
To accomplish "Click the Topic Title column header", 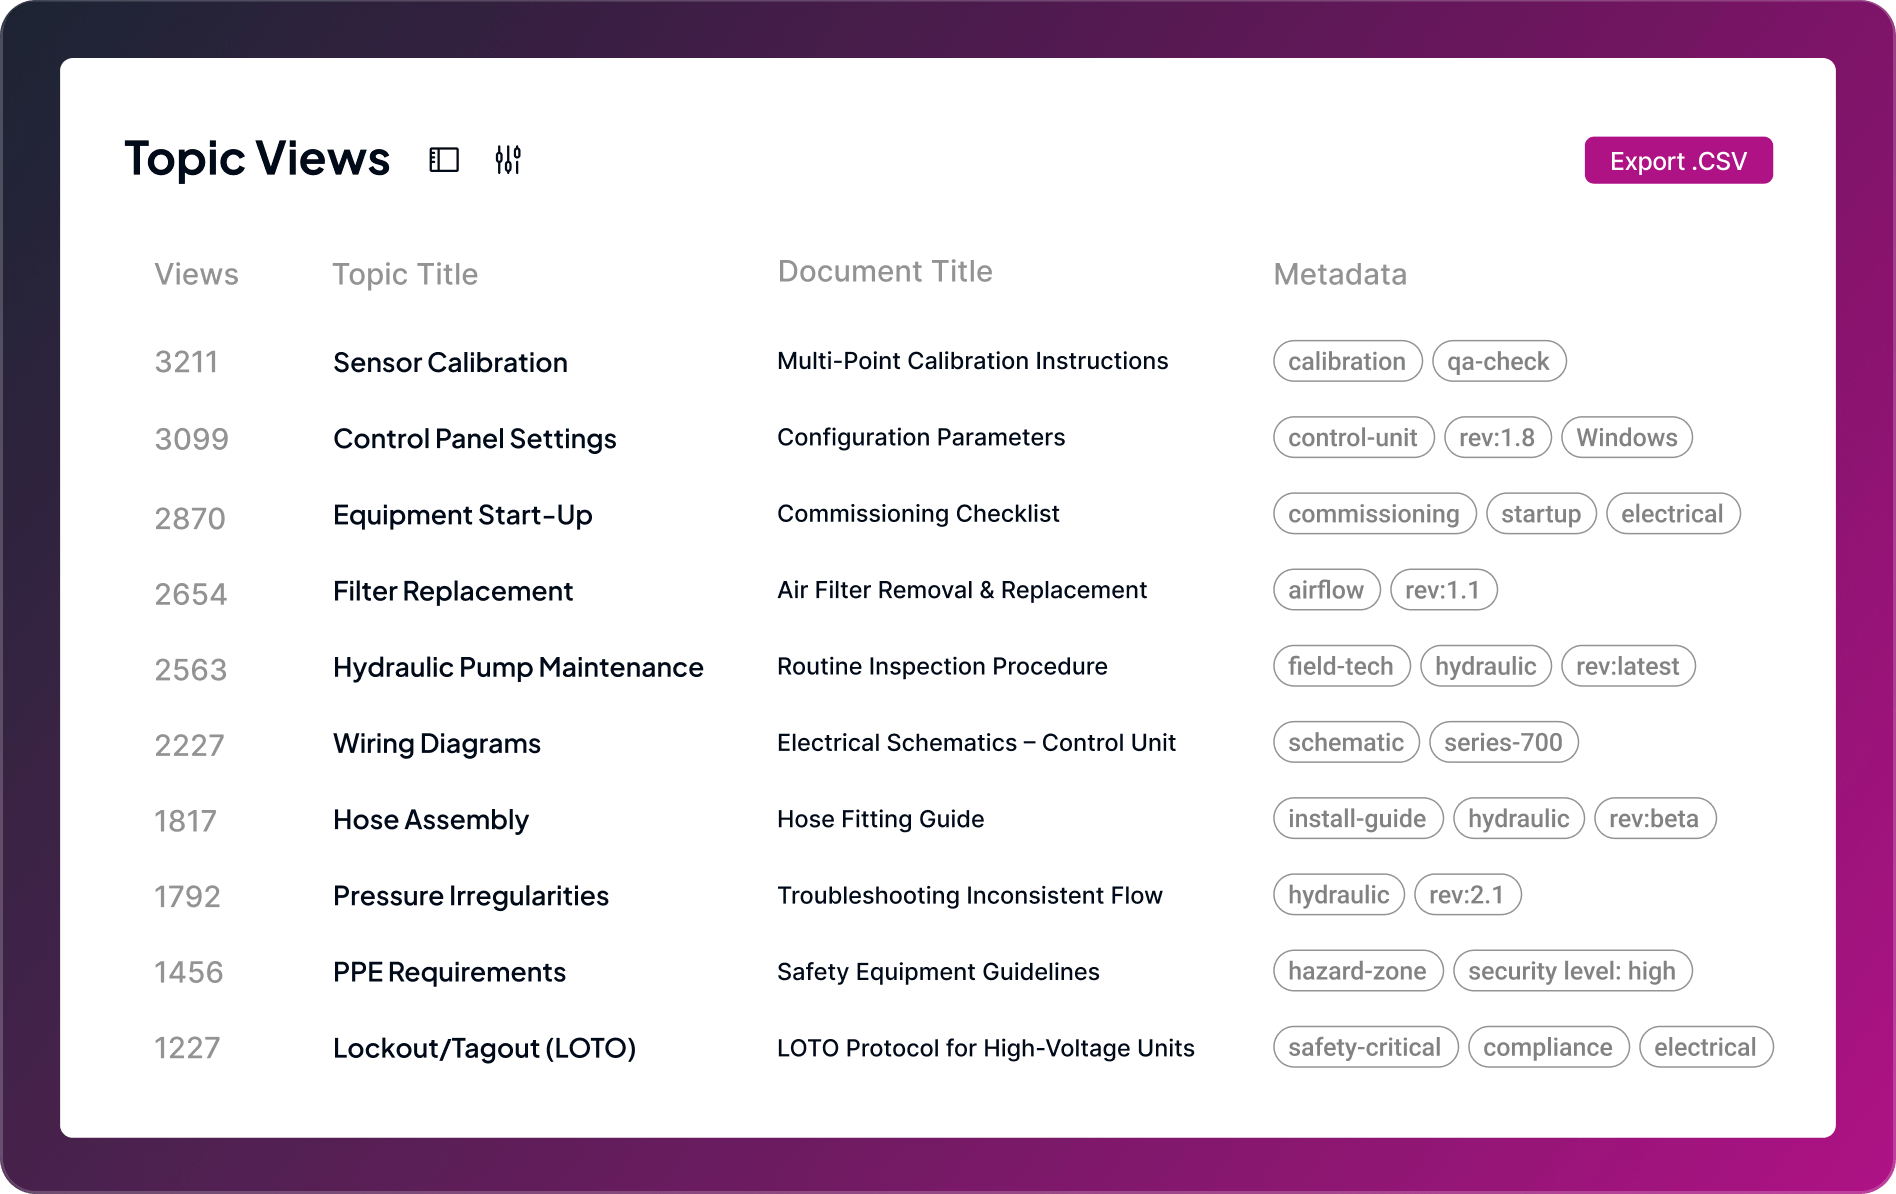I will pyautogui.click(x=405, y=274).
